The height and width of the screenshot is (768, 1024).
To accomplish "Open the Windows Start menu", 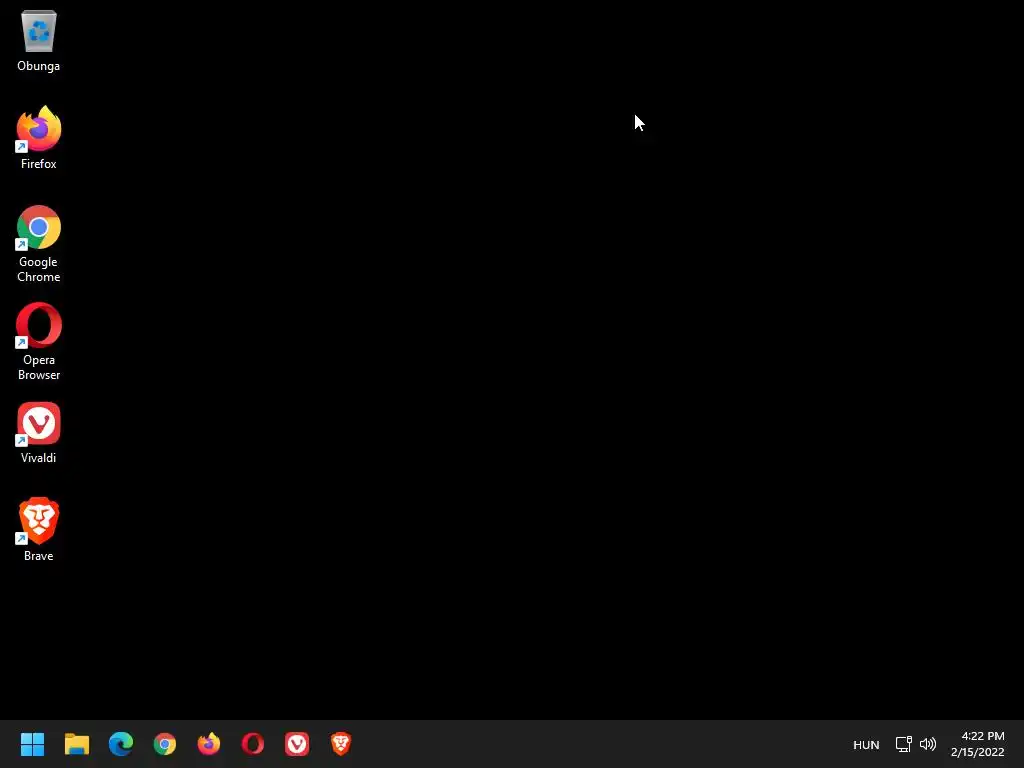I will pyautogui.click(x=33, y=744).
